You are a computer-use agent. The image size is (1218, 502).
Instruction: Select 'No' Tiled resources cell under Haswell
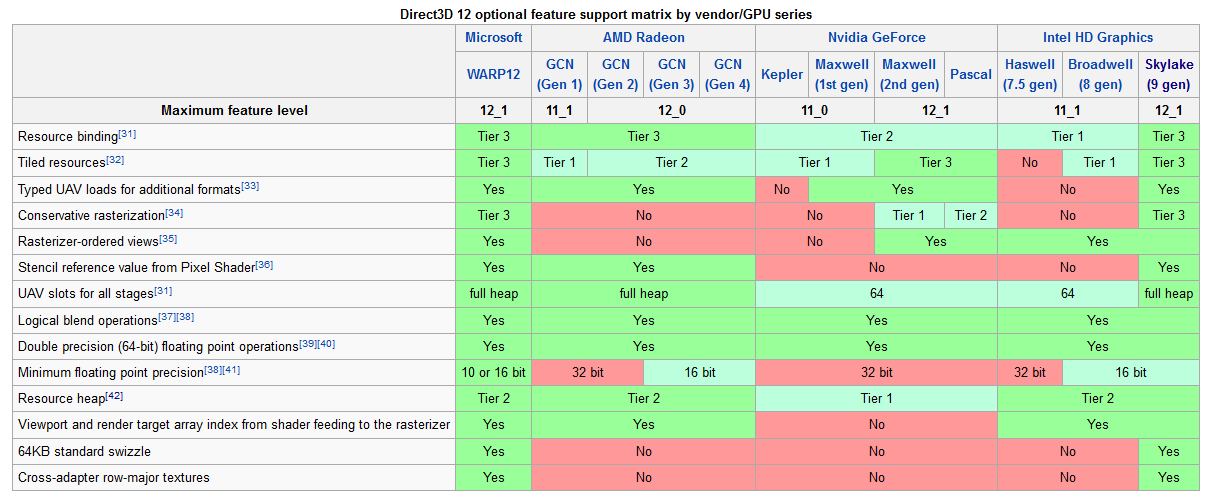(x=1030, y=162)
